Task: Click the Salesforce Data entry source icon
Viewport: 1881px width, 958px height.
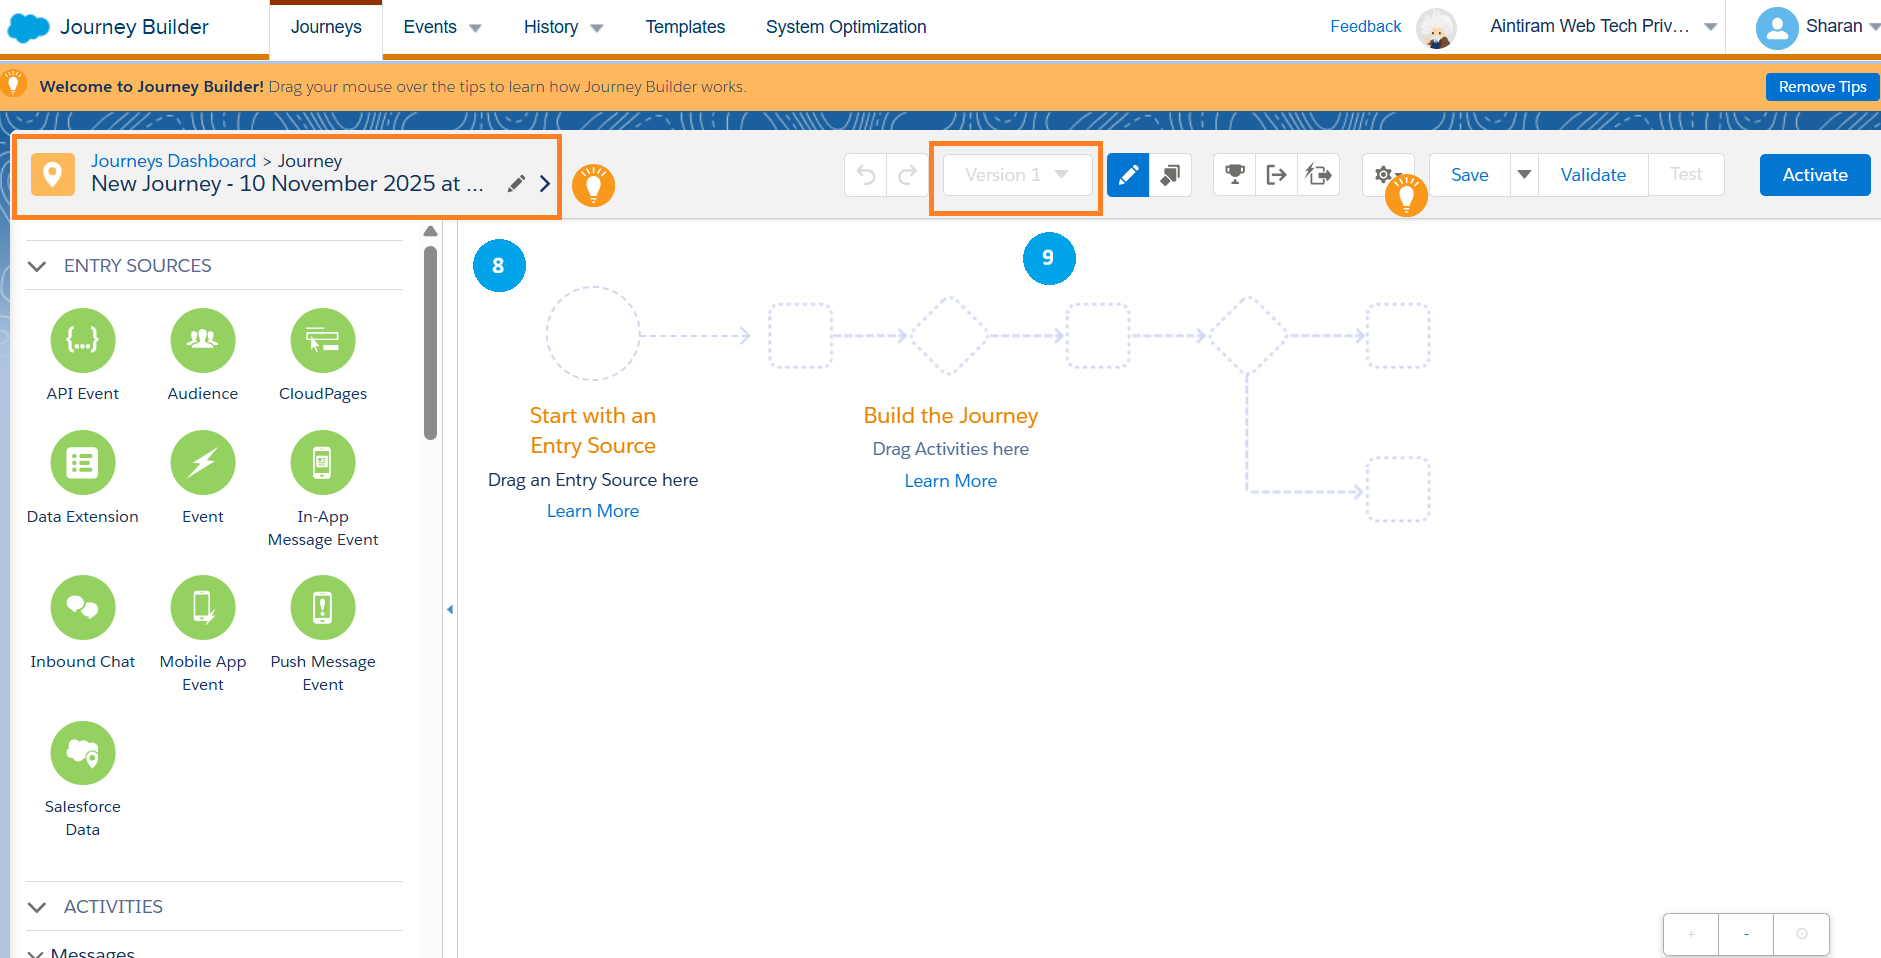Action: pyautogui.click(x=83, y=753)
